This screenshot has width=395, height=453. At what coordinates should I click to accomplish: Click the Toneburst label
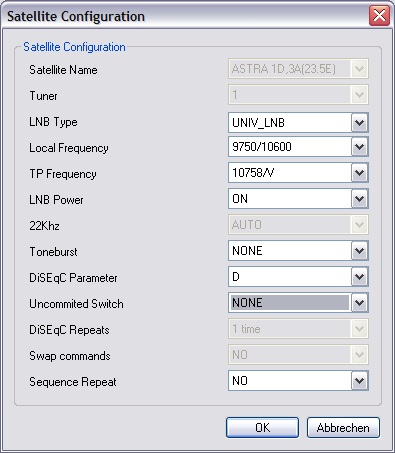(53, 252)
